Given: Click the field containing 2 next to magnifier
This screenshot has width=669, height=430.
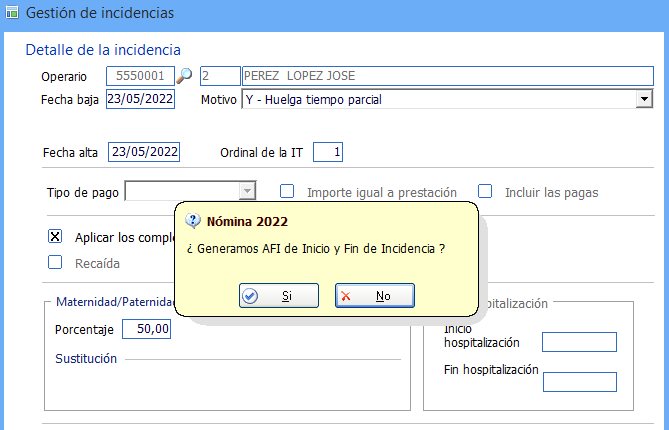Looking at the screenshot, I should (x=219, y=76).
